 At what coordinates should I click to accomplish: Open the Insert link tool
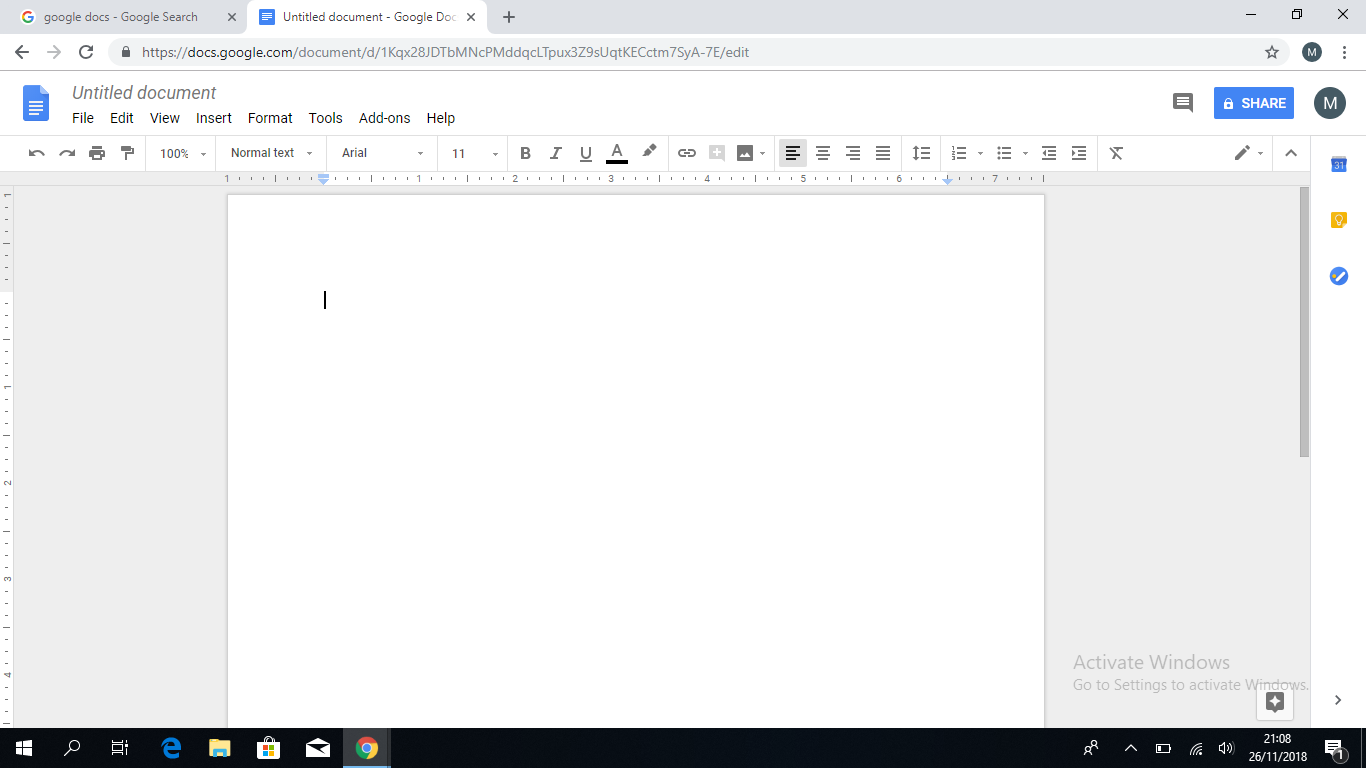[687, 153]
